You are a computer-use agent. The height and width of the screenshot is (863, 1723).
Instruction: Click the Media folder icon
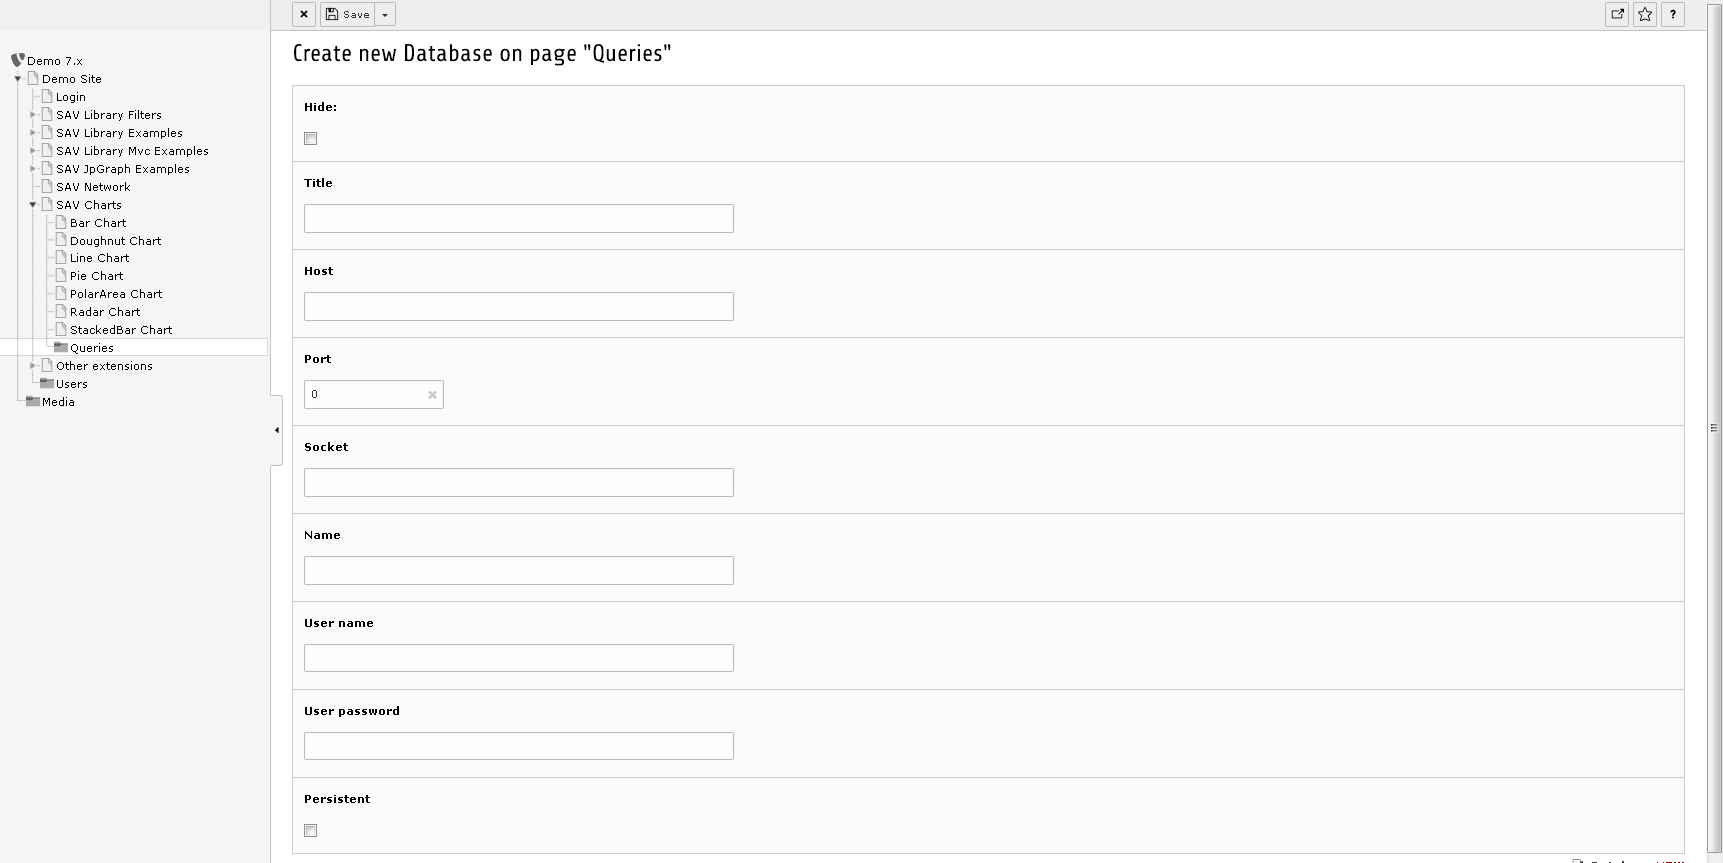pos(33,401)
